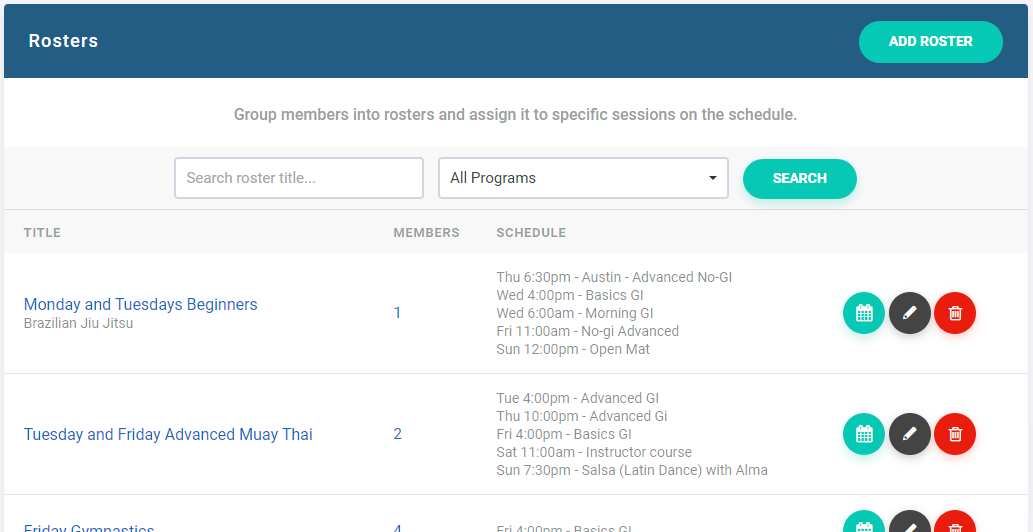Viewport: 1033px width, 532px height.
Task: Open calendar icon for Advanced Muay Thai roster
Action: (864, 434)
